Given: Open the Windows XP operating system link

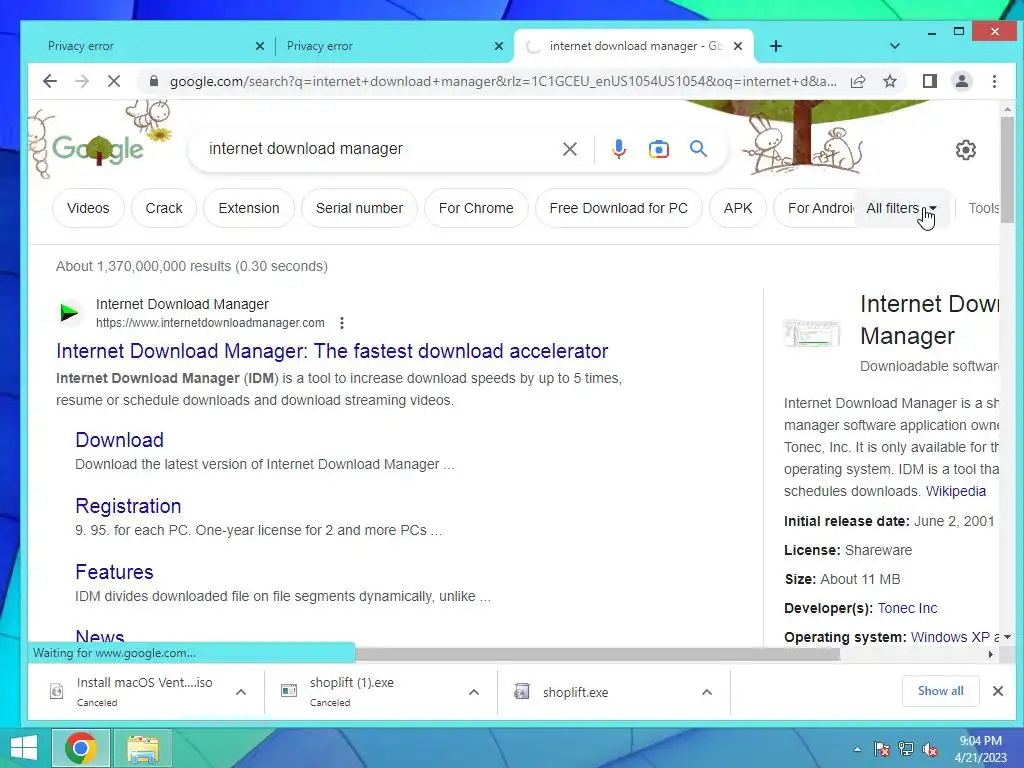Looking at the screenshot, I should click(x=950, y=637).
